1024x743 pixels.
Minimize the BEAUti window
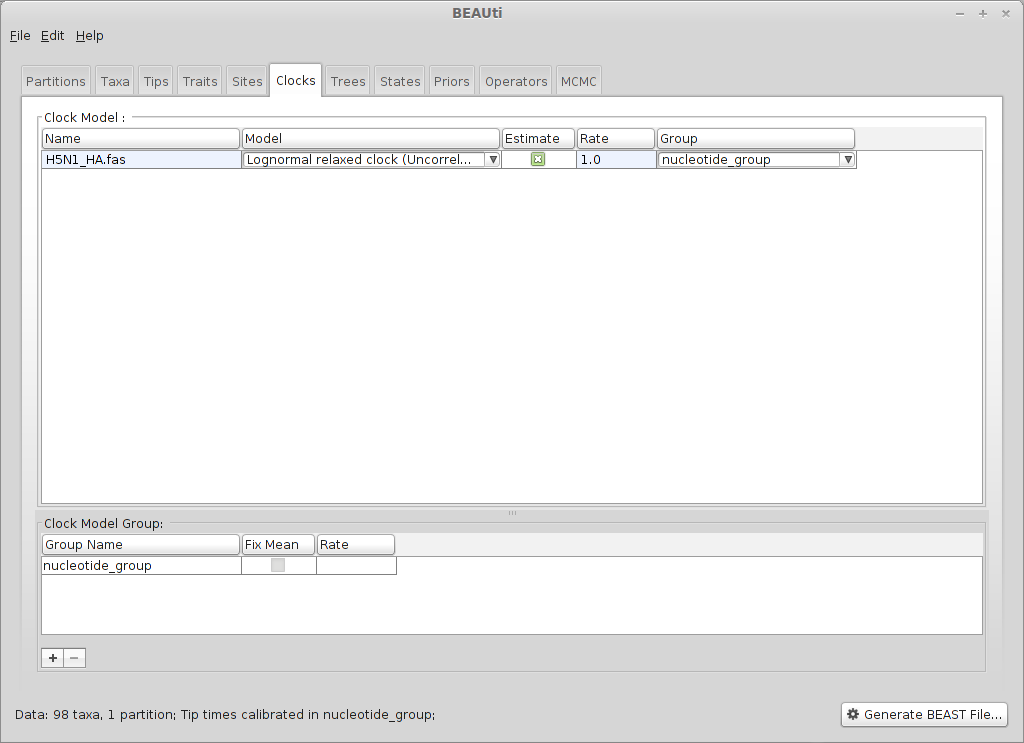[959, 14]
